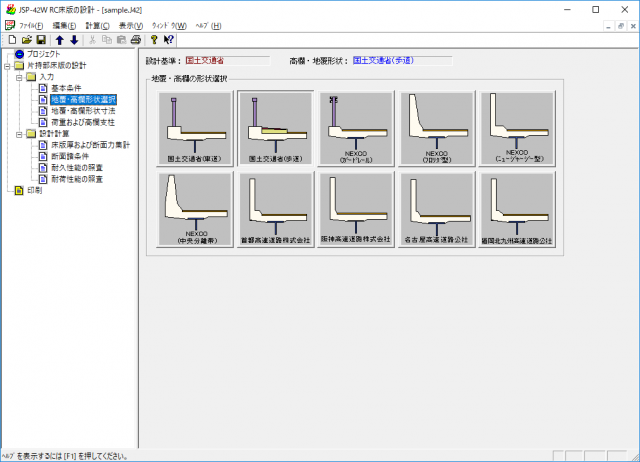Choose the NEXCO (ガードレール) shape option
This screenshot has width=640, height=462.
tap(354, 128)
